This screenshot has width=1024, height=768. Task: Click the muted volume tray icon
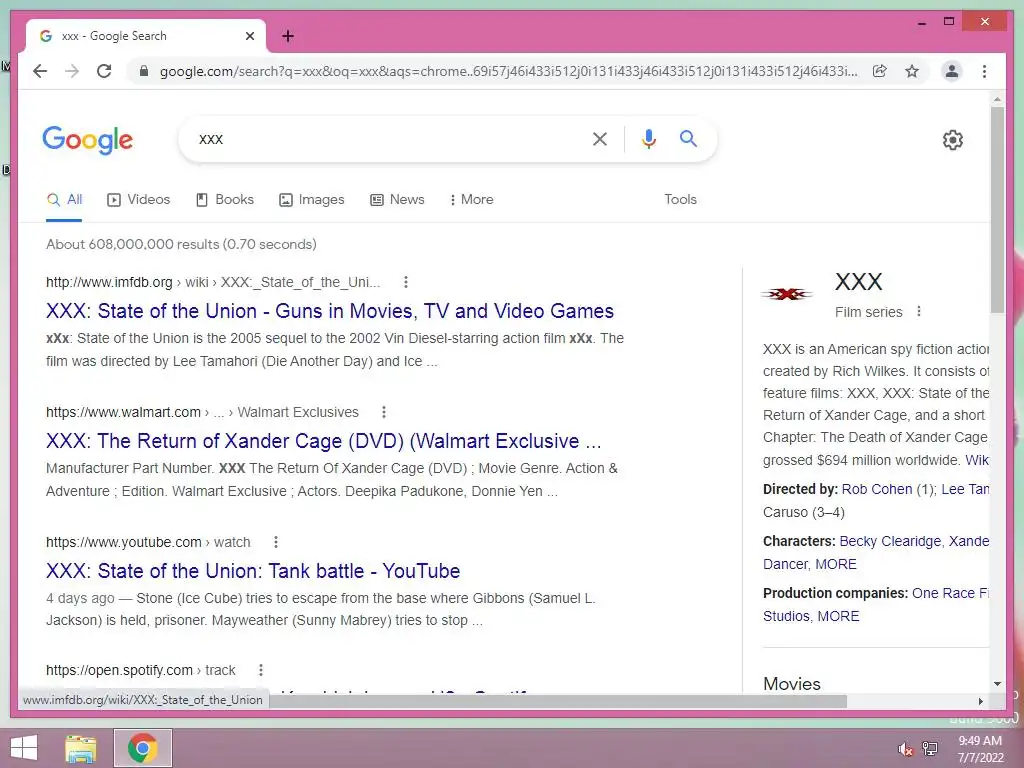(905, 749)
